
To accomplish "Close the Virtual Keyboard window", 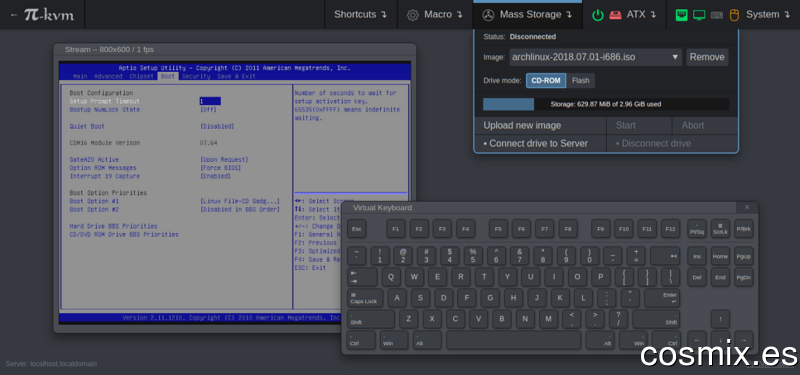I will [747, 207].
